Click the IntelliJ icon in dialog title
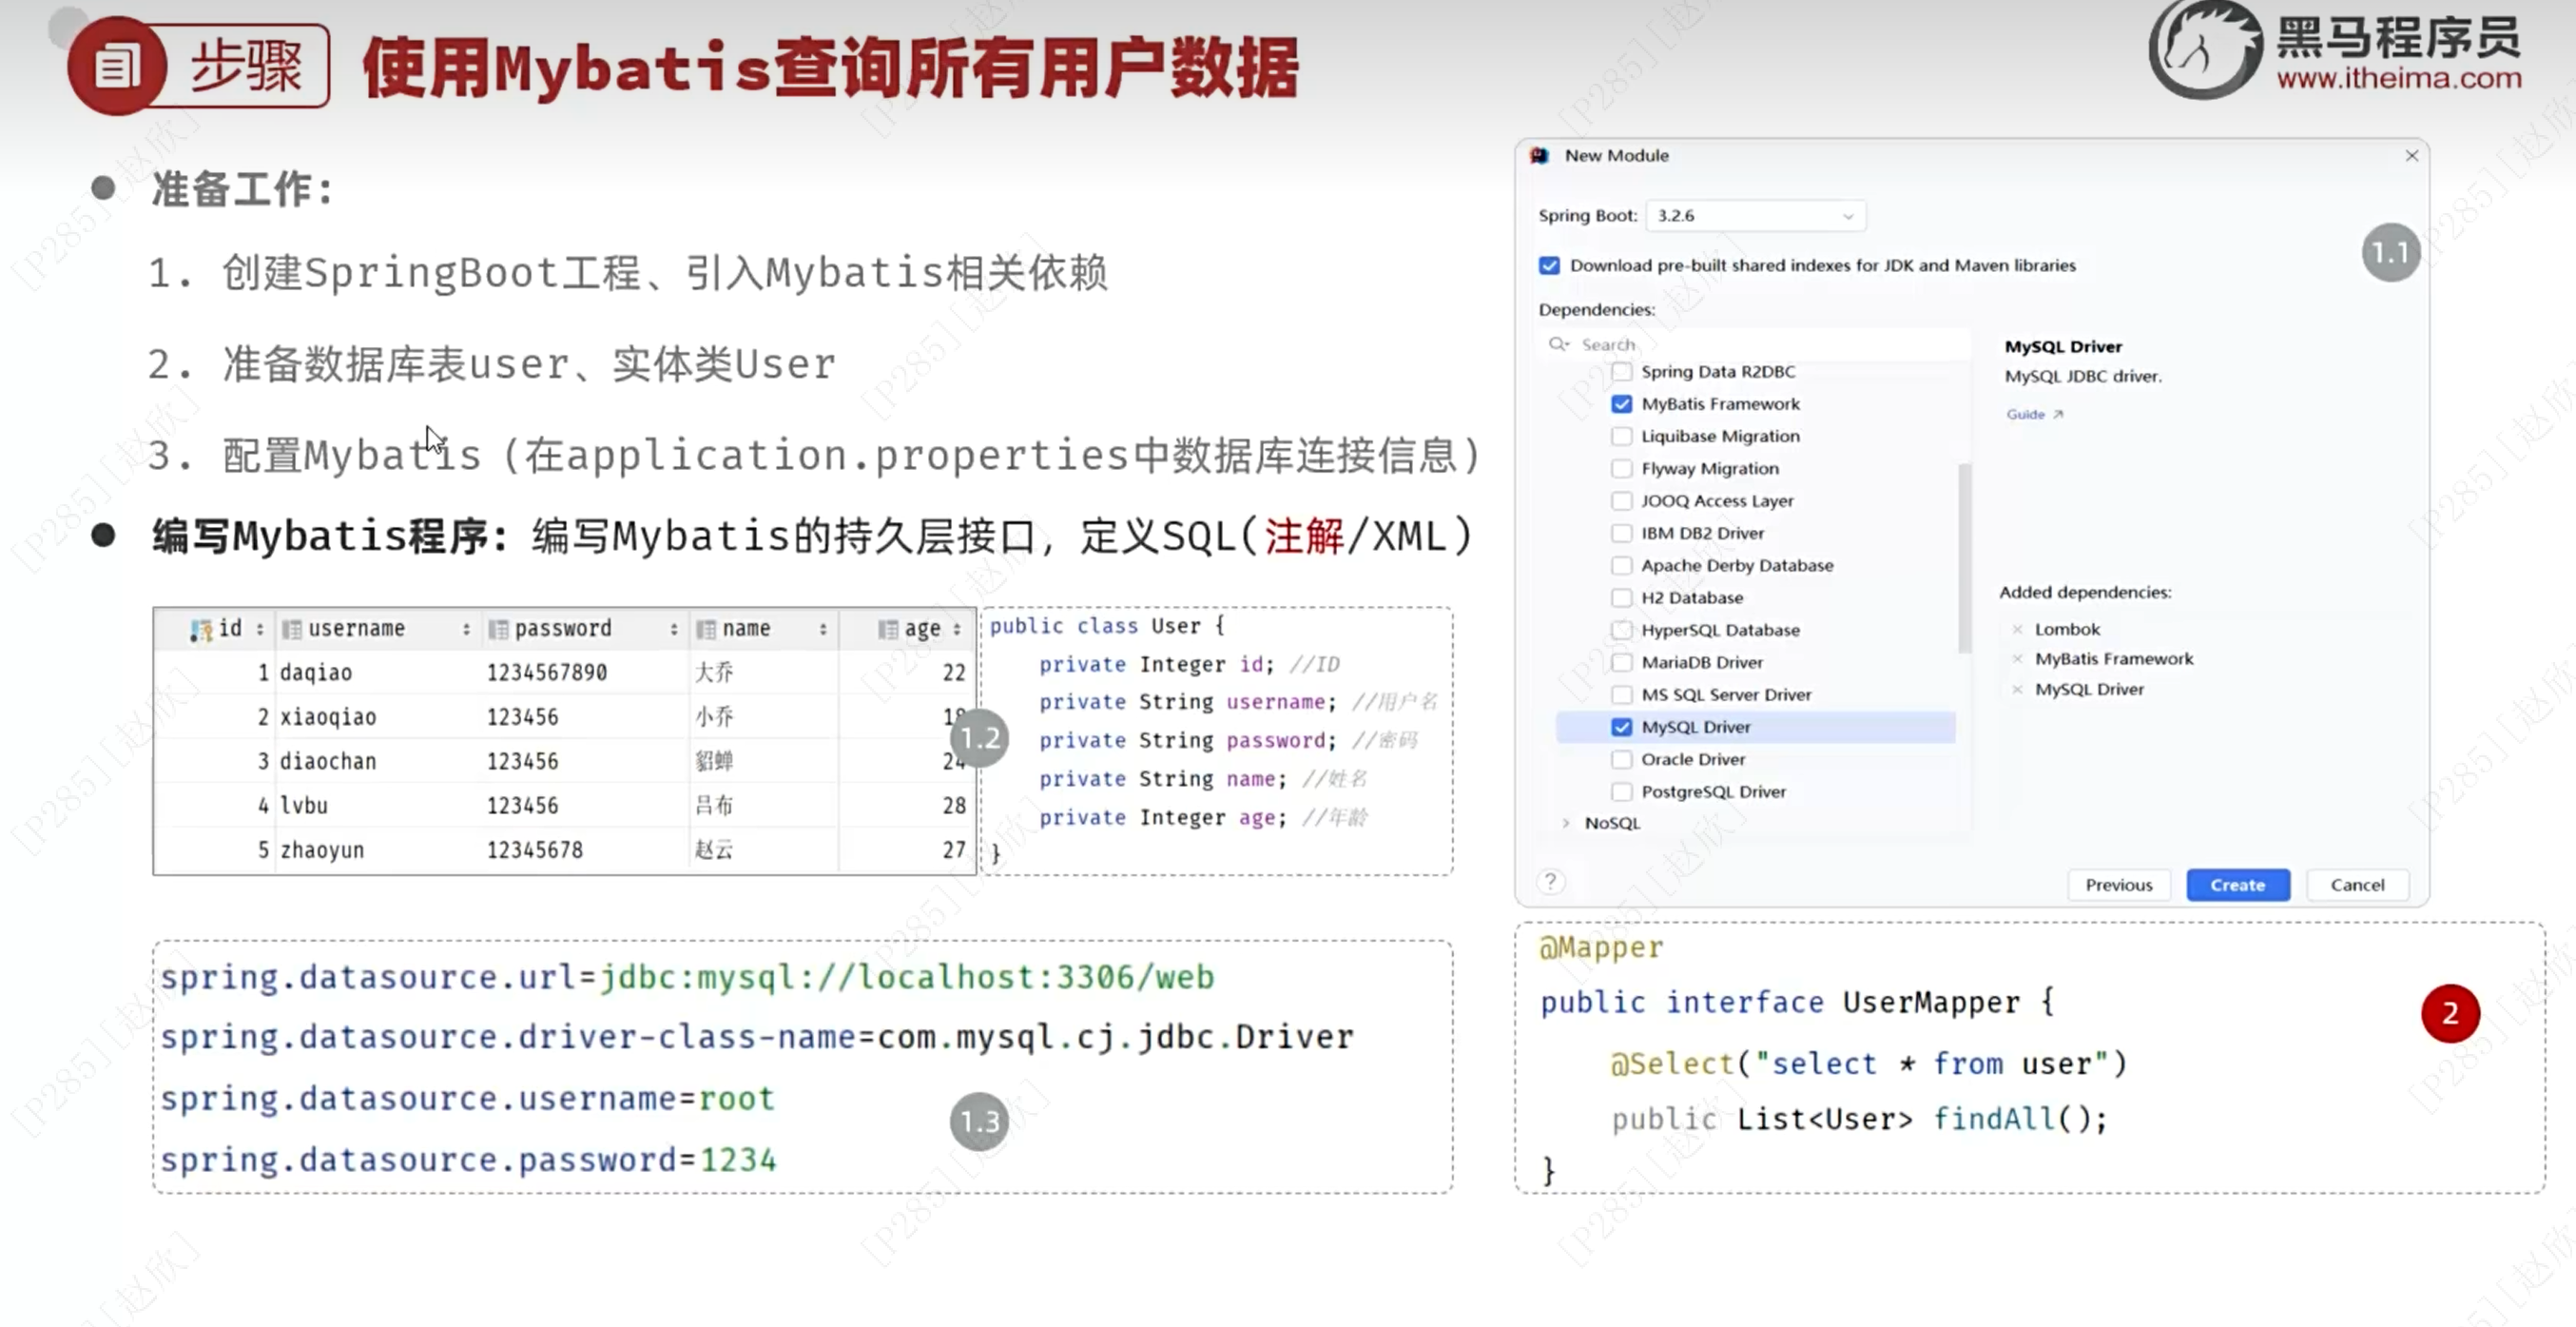2576x1327 pixels. (1540, 156)
